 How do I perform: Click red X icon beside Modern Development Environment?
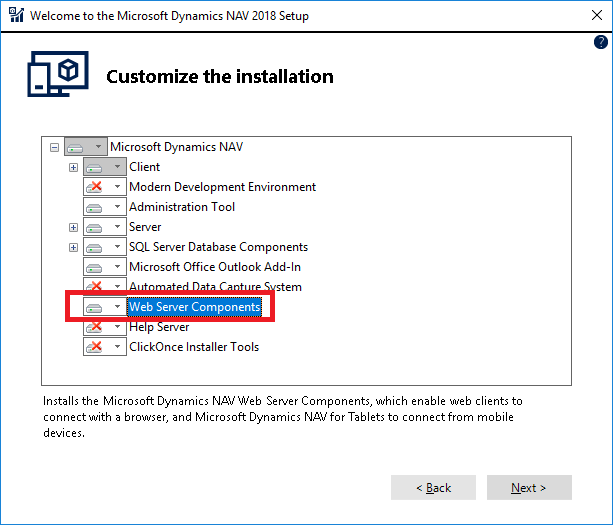pos(94,187)
